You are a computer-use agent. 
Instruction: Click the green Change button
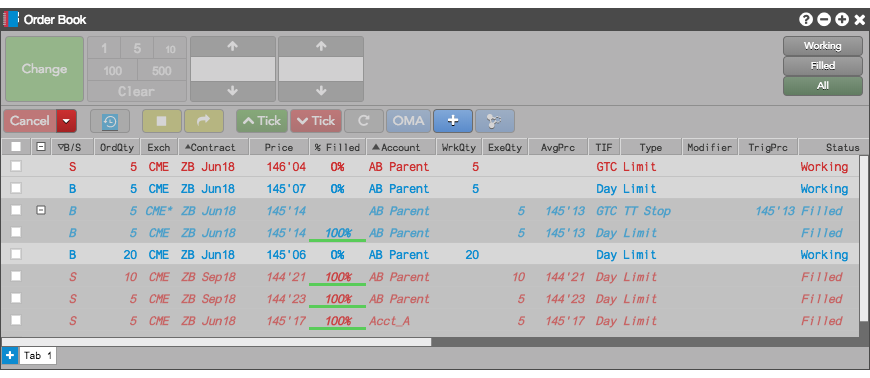point(44,69)
